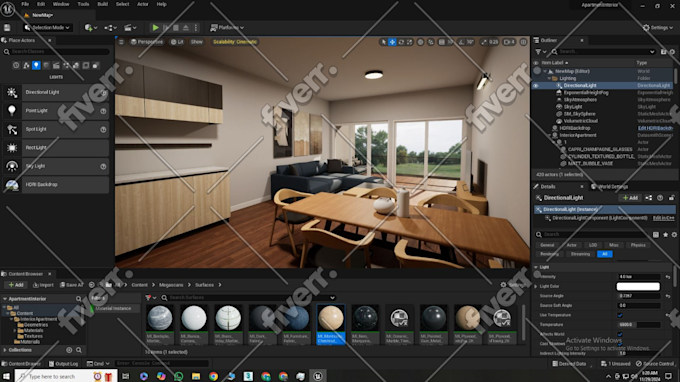
Task: Collapse the NewMap (Editor) tree node
Action: coord(545,72)
